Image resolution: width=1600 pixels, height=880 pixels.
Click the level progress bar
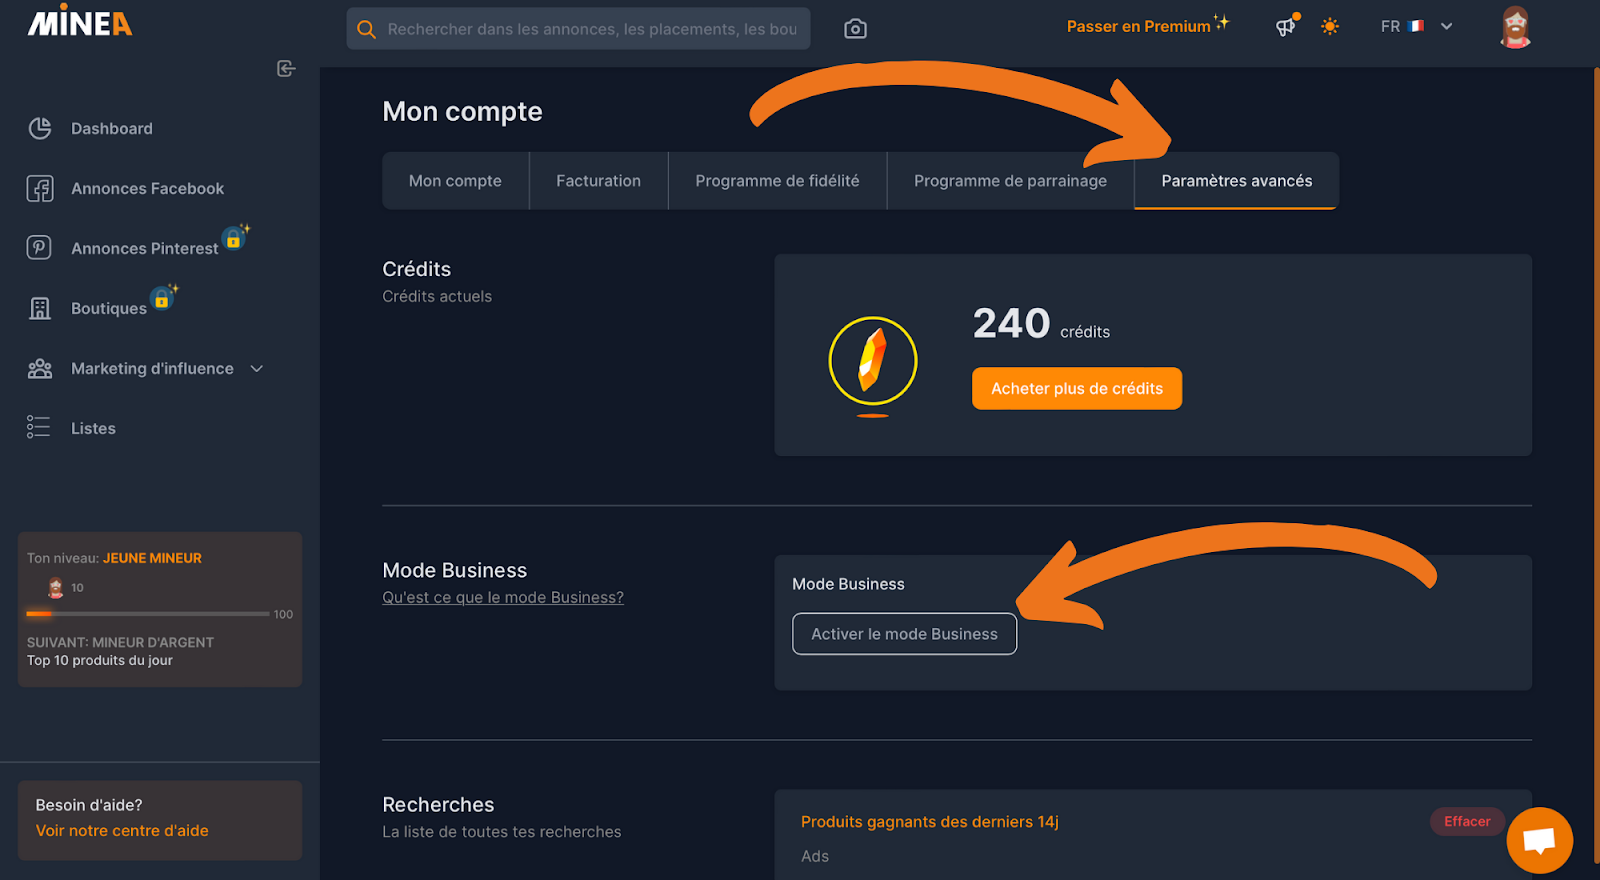pos(147,614)
